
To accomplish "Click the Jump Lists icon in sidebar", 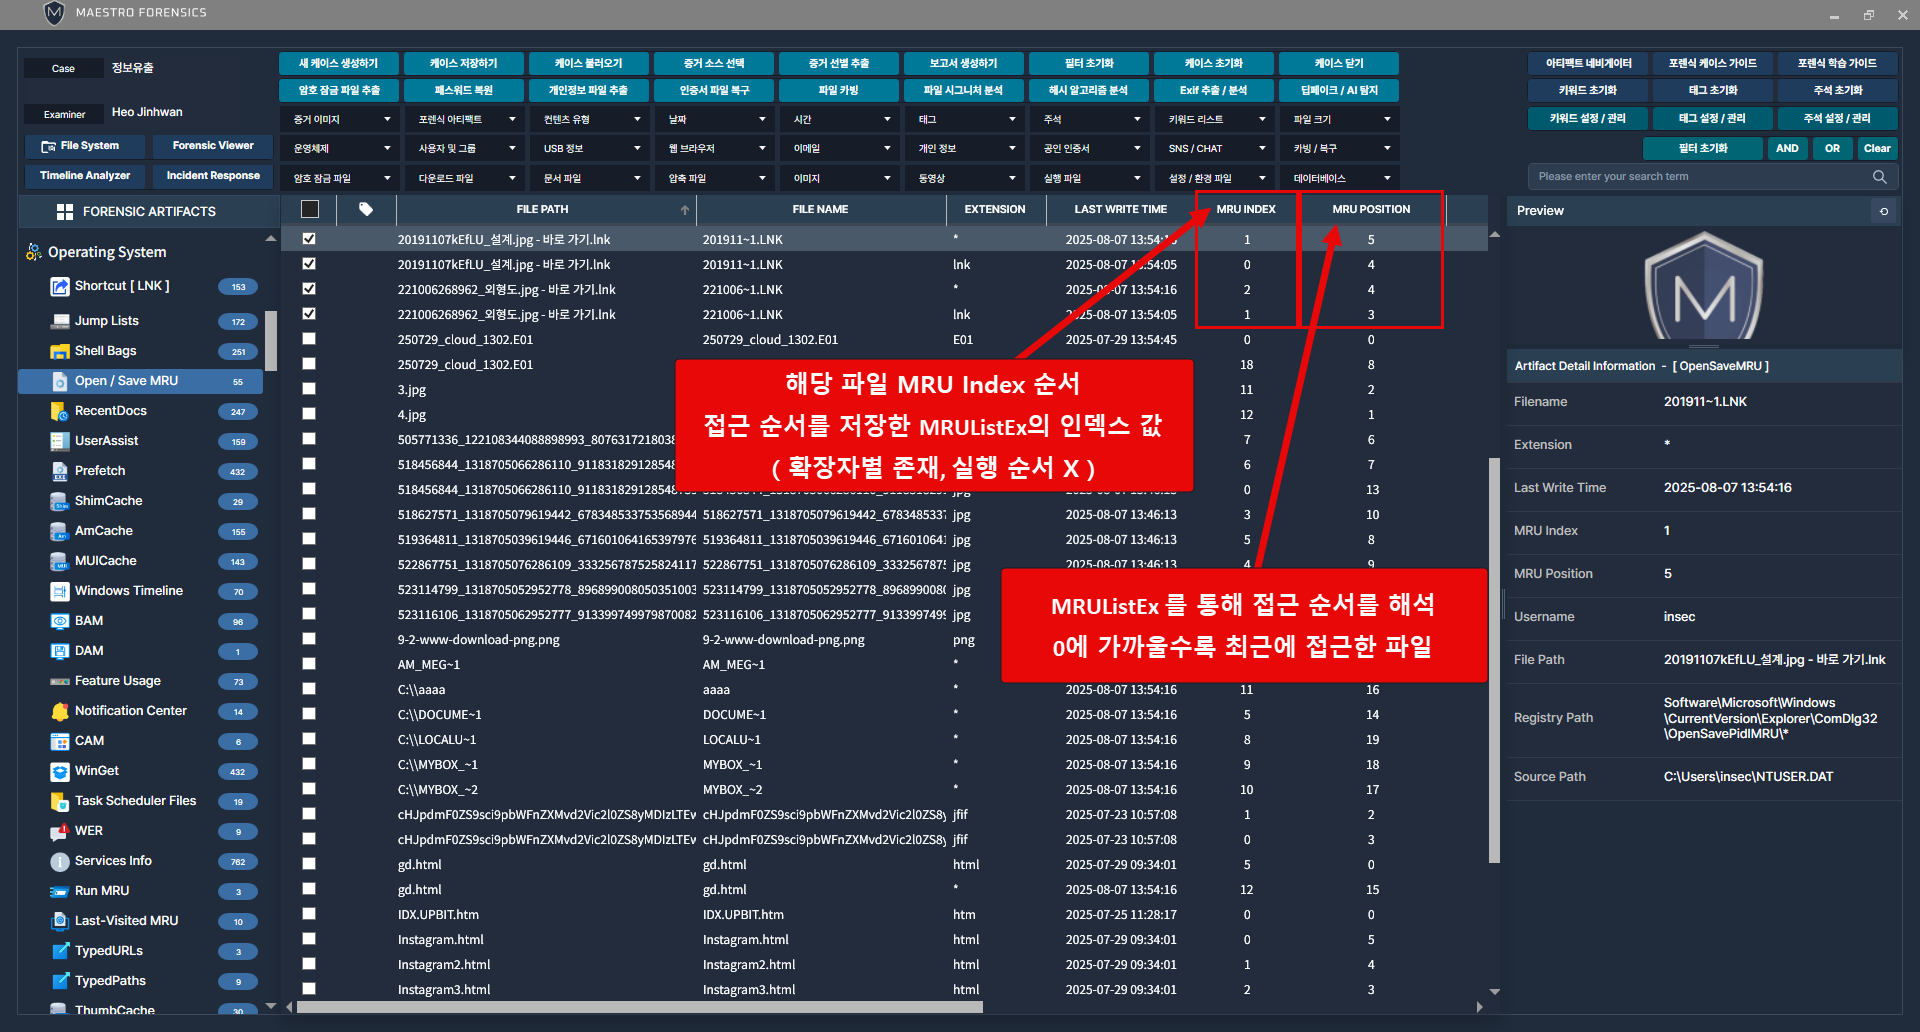I will (x=59, y=321).
